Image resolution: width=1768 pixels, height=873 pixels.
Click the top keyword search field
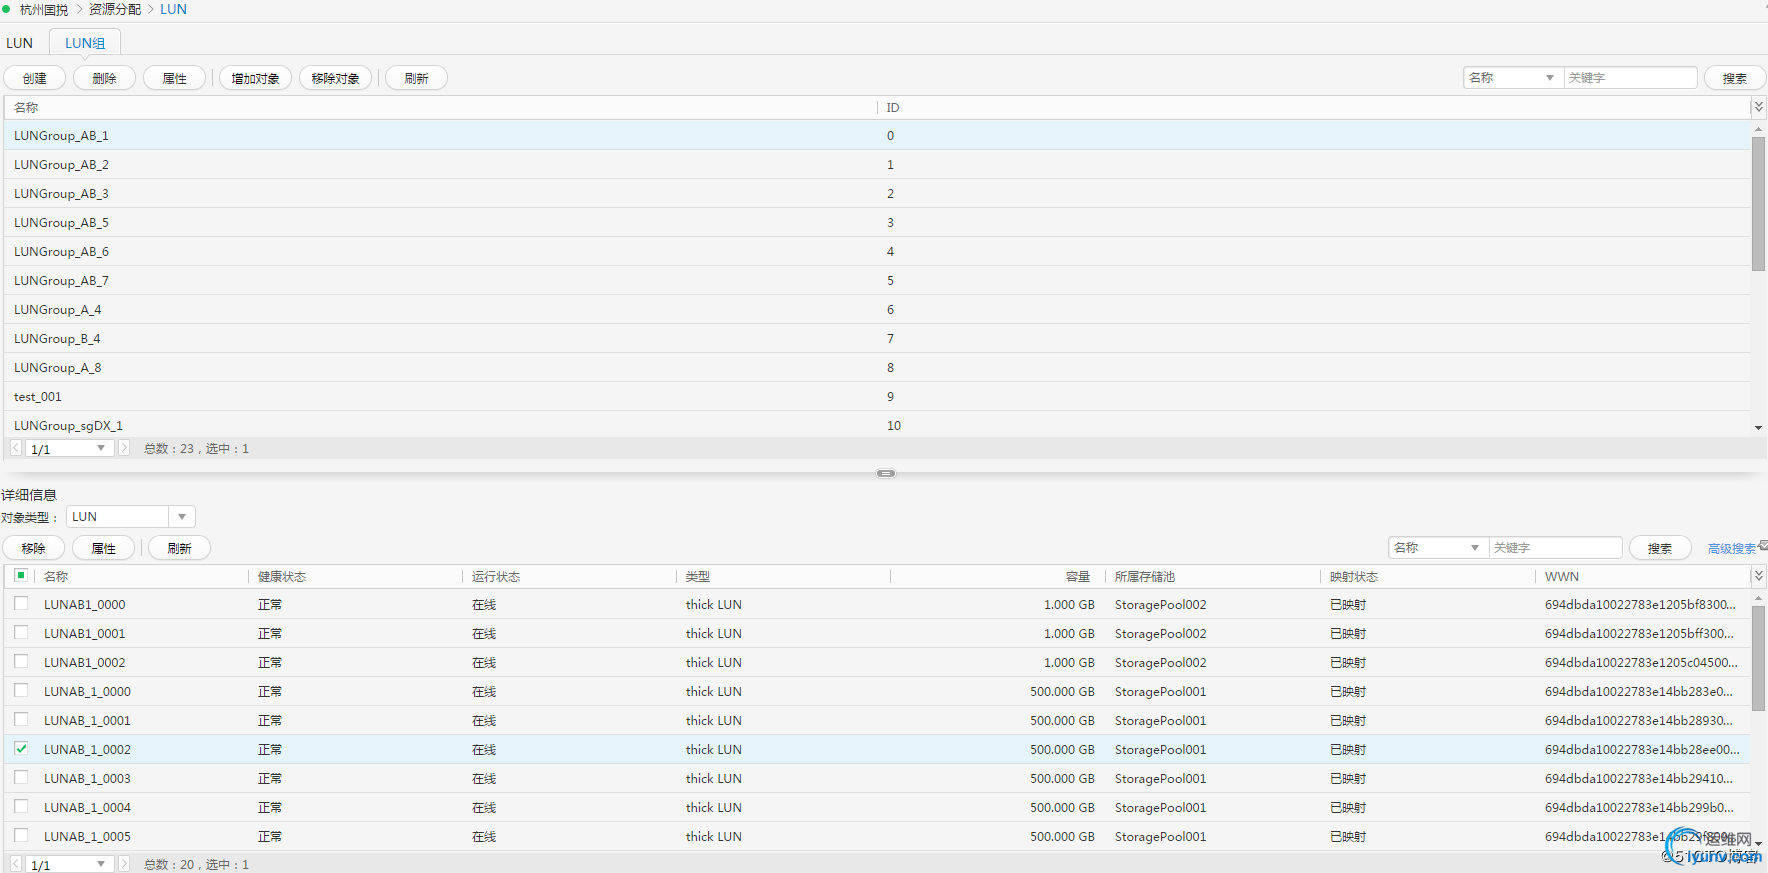1630,77
